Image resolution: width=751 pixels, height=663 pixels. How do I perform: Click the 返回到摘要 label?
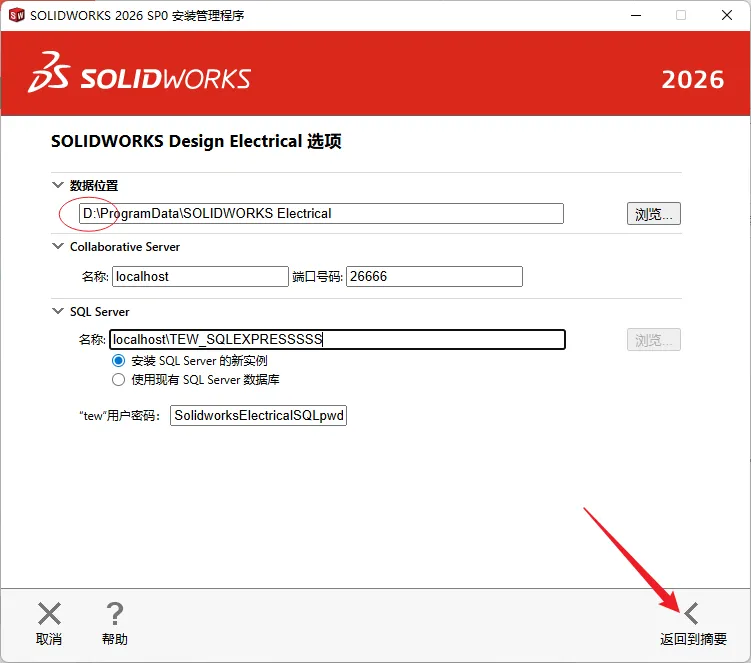693,639
